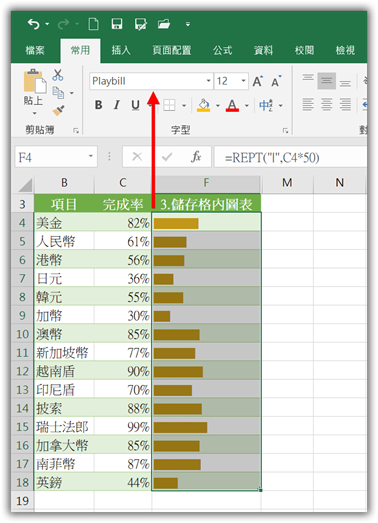The width and height of the screenshot is (378, 523).
Task: Click the Select All corner triangle
Action: [25, 184]
